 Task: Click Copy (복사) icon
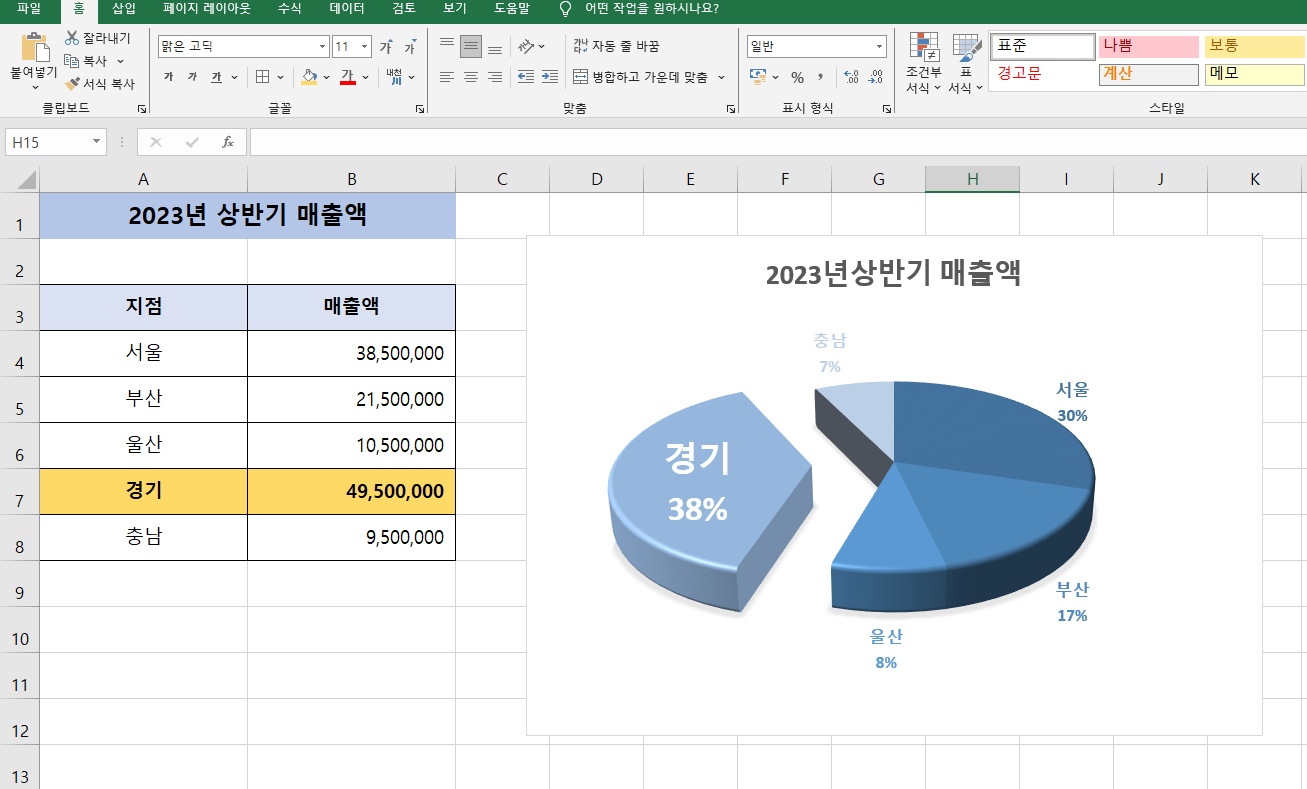(72, 61)
